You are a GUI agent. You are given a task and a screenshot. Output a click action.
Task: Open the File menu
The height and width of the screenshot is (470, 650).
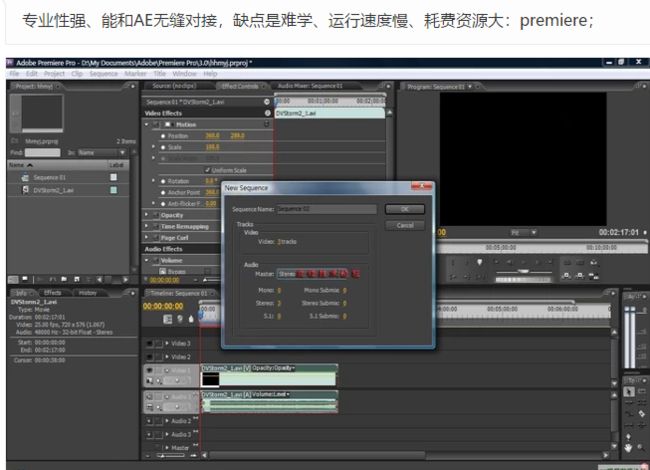[x=14, y=73]
